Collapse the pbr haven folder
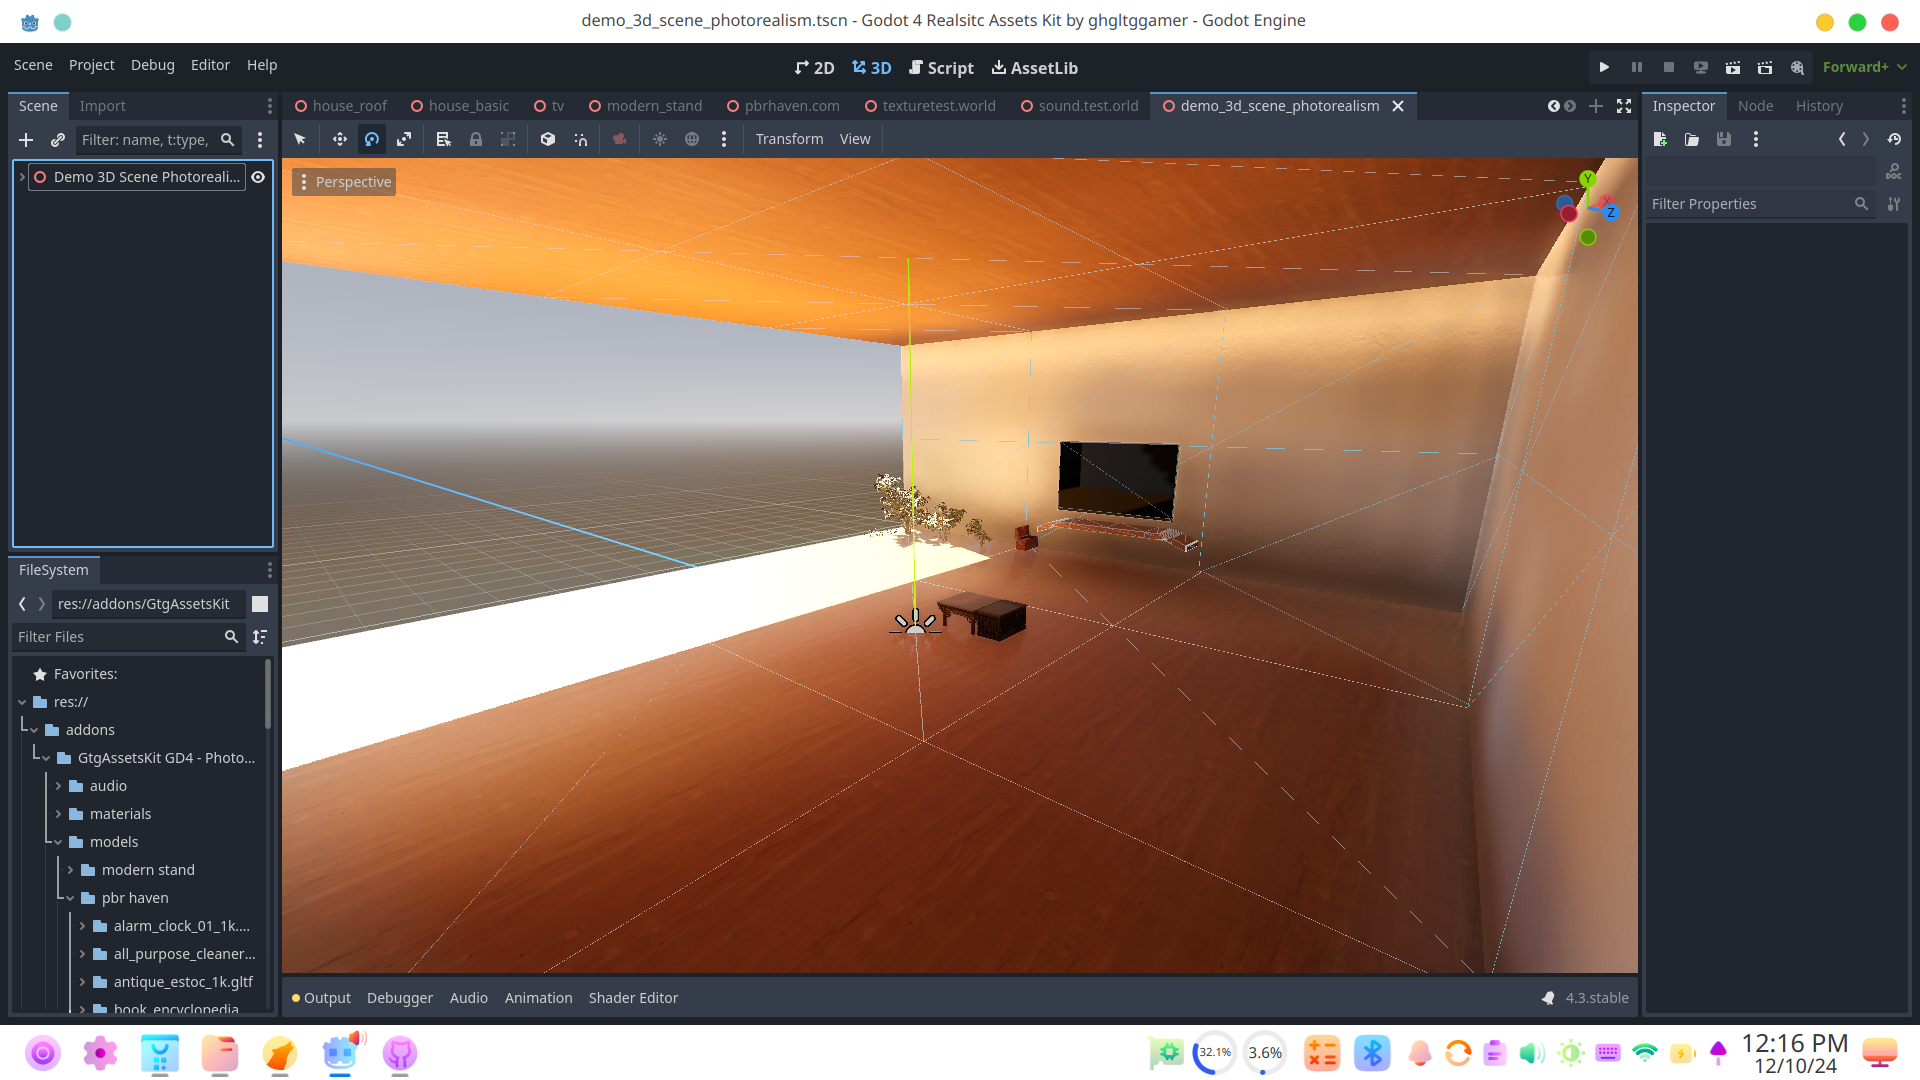This screenshot has width=1920, height=1080. 71,898
